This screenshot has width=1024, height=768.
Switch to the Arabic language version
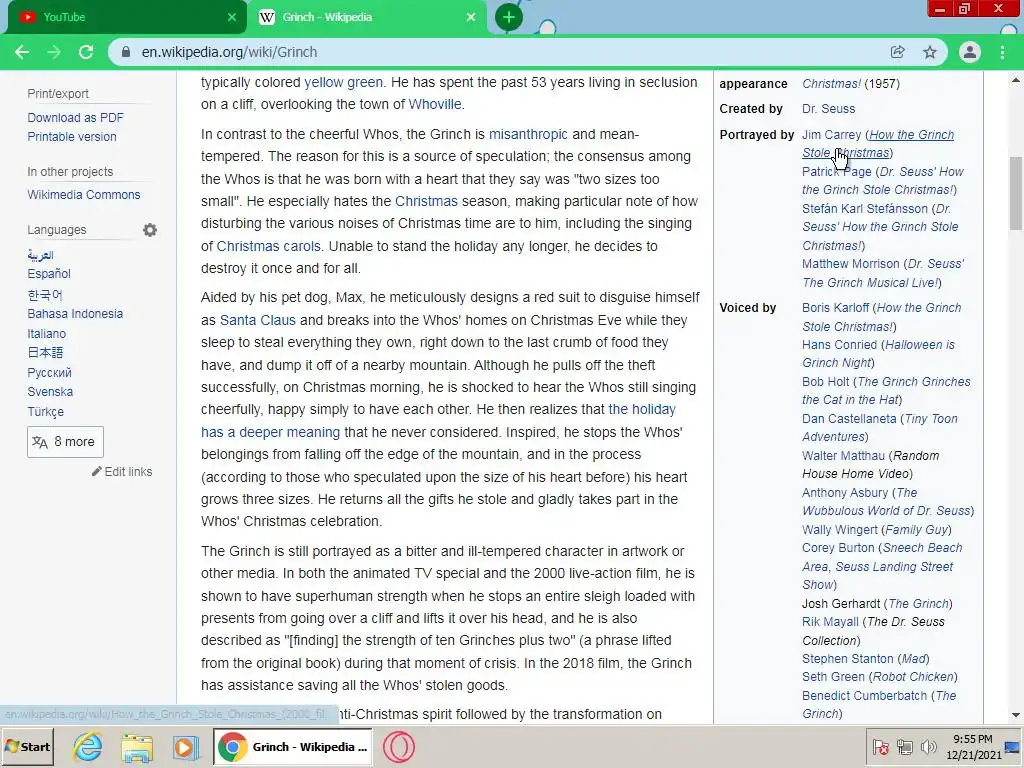(40, 255)
